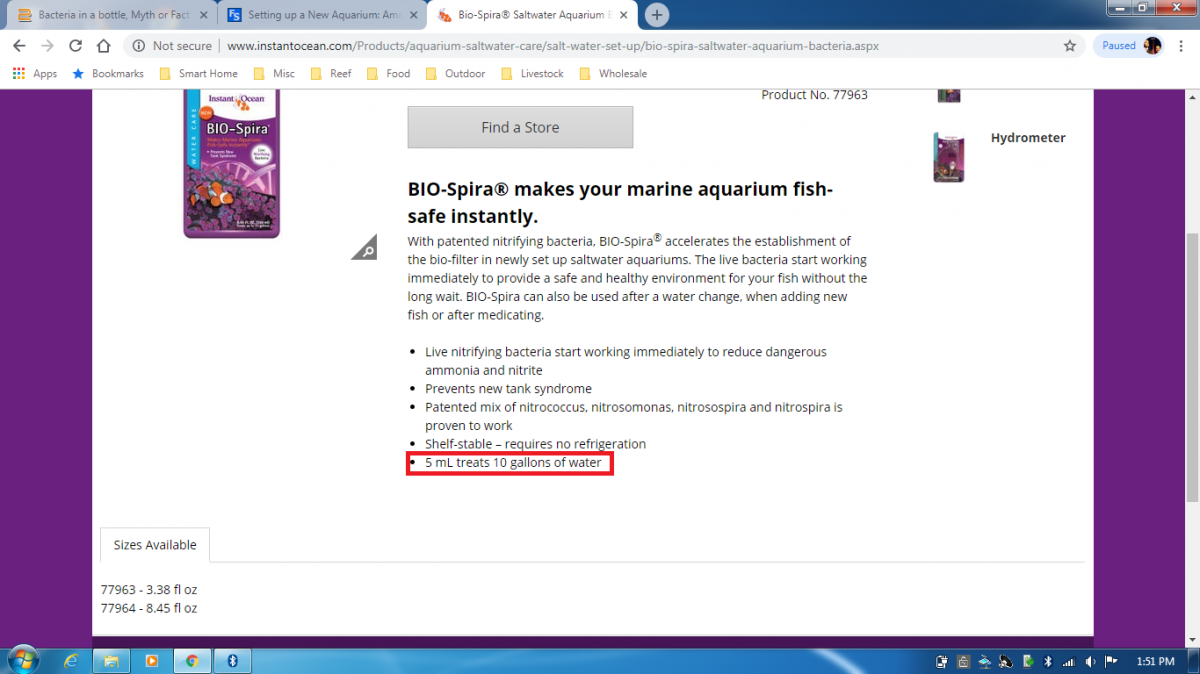Image resolution: width=1200 pixels, height=674 pixels.
Task: Click the magnifier zoom icon on product image
Action: pyautogui.click(x=364, y=248)
